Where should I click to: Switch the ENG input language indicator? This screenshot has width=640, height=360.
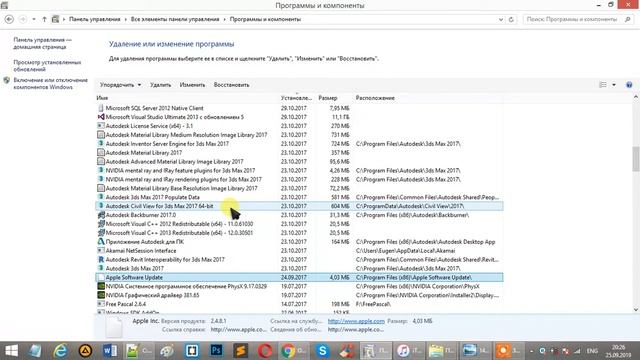[592, 351]
